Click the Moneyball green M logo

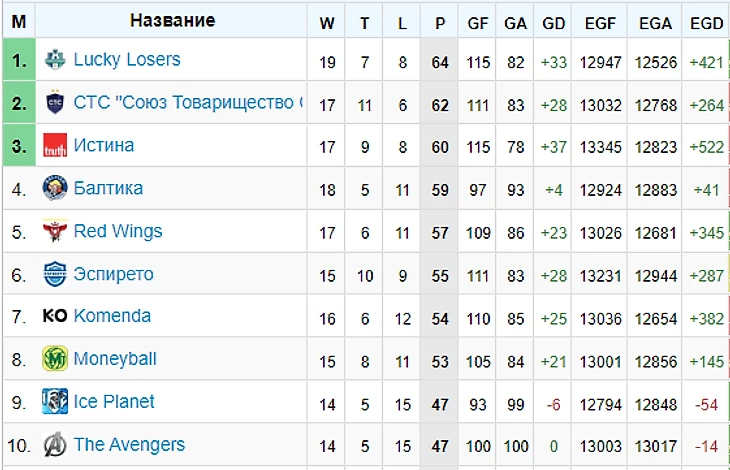click(x=55, y=359)
